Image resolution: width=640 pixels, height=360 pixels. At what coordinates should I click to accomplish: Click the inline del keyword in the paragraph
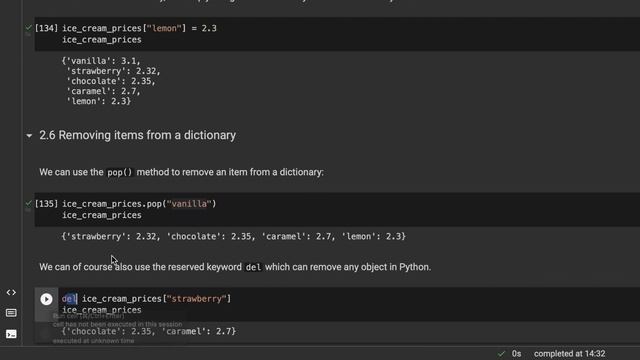(253, 267)
